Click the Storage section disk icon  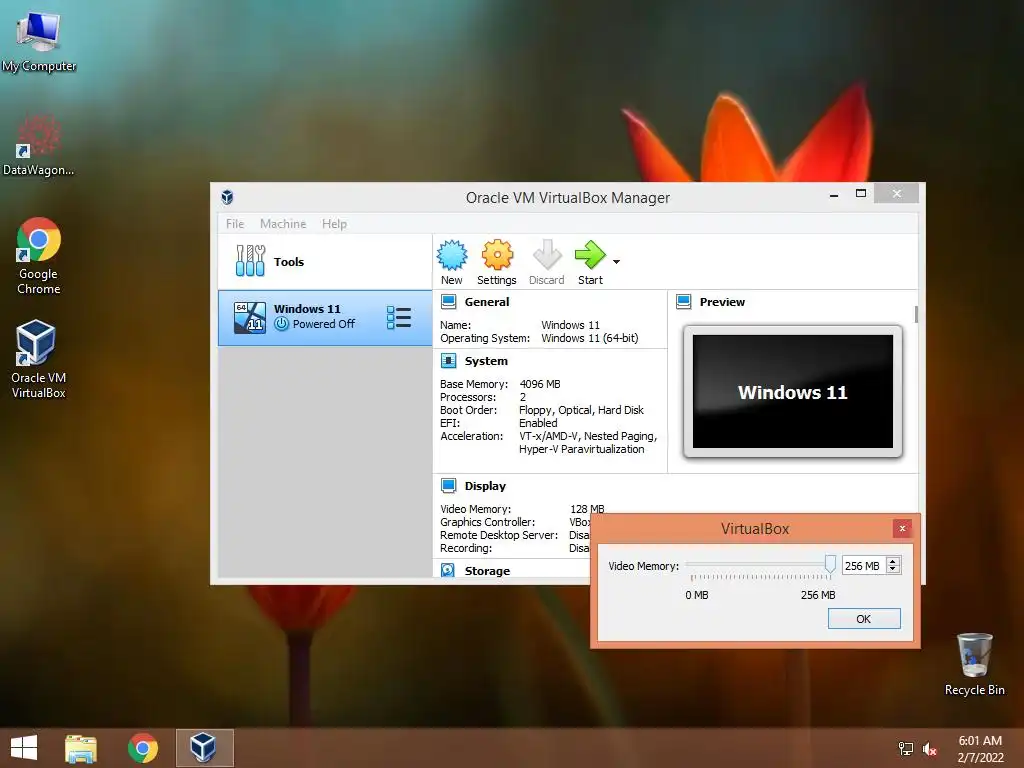(448, 570)
